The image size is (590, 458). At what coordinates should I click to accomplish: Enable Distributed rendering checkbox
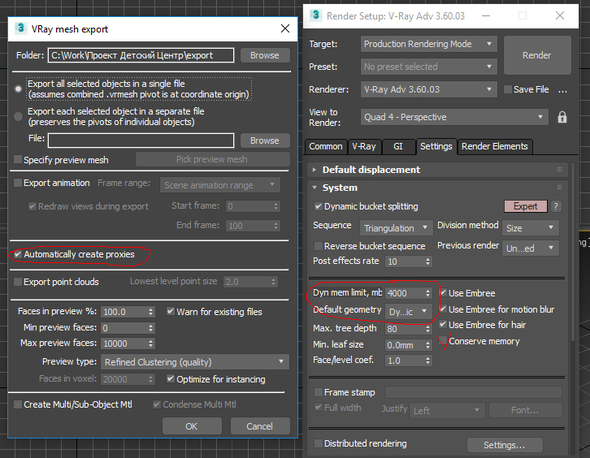pos(318,444)
